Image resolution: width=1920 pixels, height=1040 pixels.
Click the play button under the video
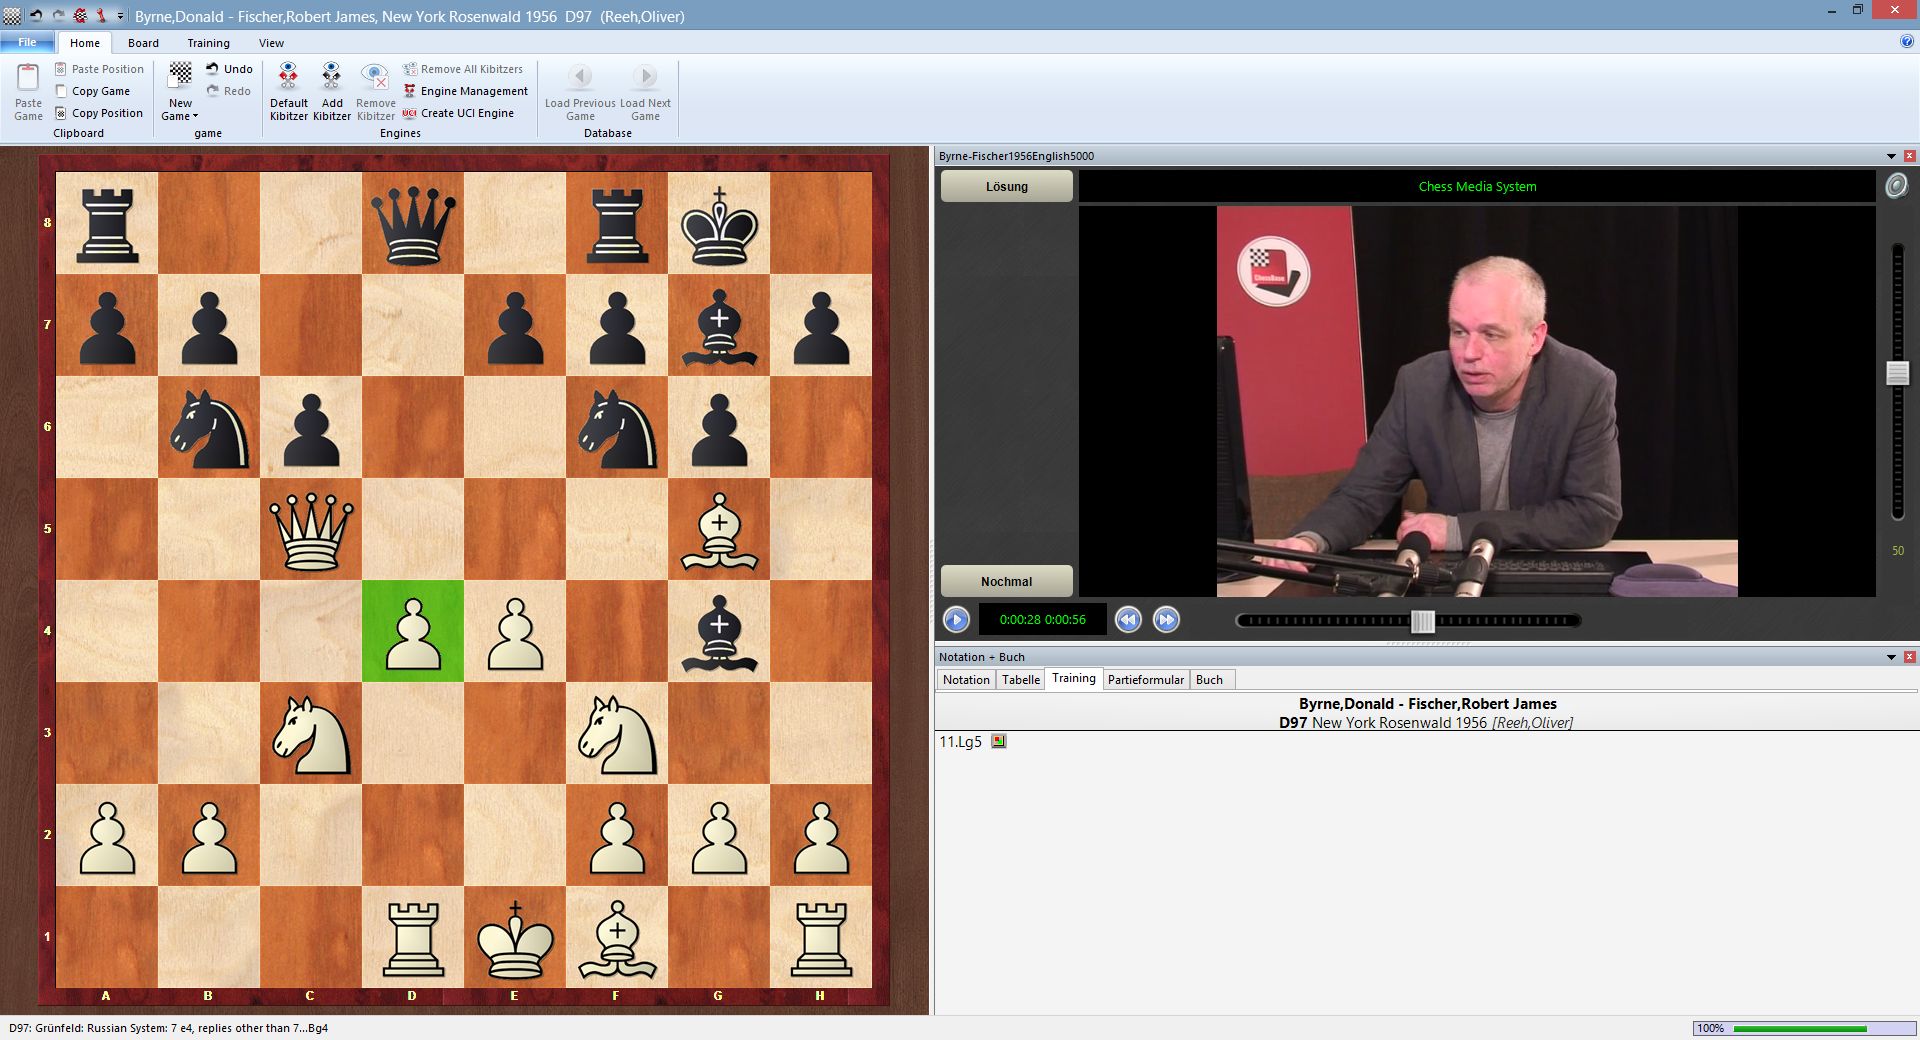pos(955,620)
